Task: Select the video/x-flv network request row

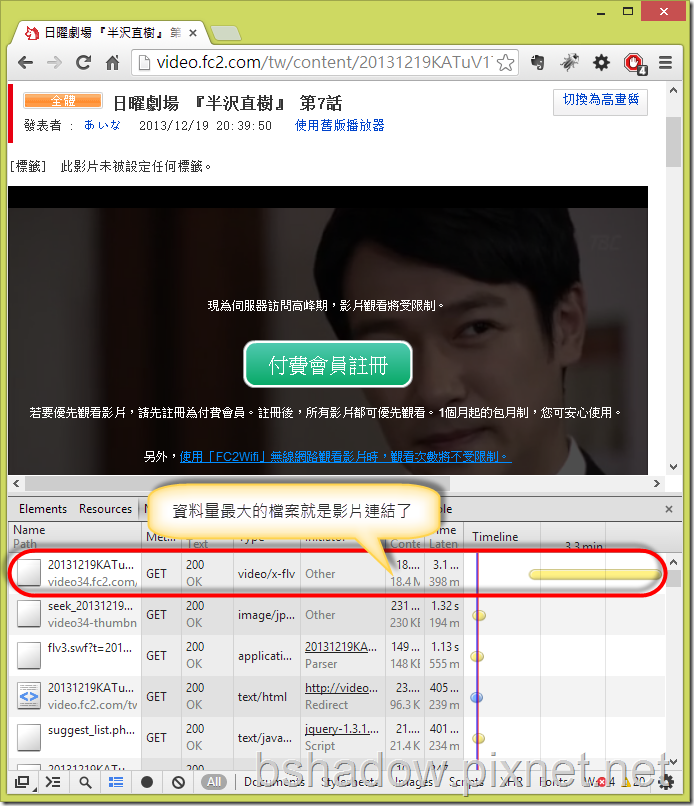Action: pyautogui.click(x=336, y=574)
